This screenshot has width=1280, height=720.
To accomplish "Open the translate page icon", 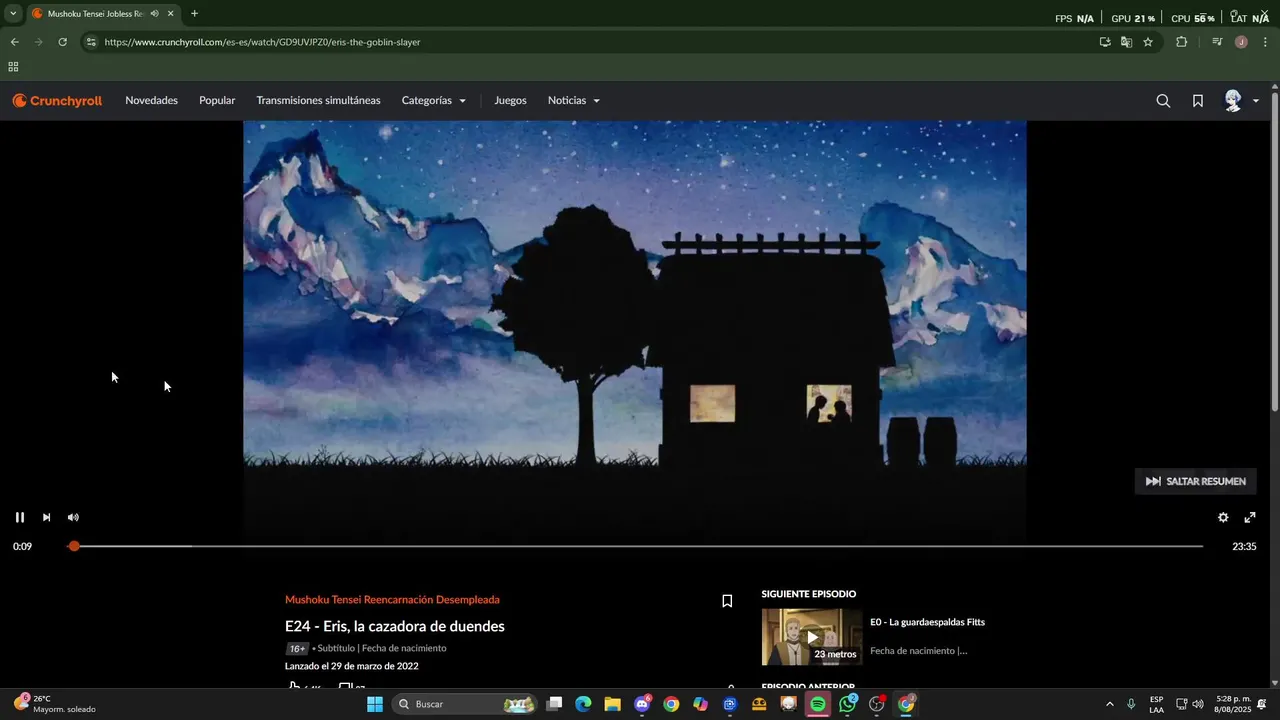I will click(x=1126, y=42).
